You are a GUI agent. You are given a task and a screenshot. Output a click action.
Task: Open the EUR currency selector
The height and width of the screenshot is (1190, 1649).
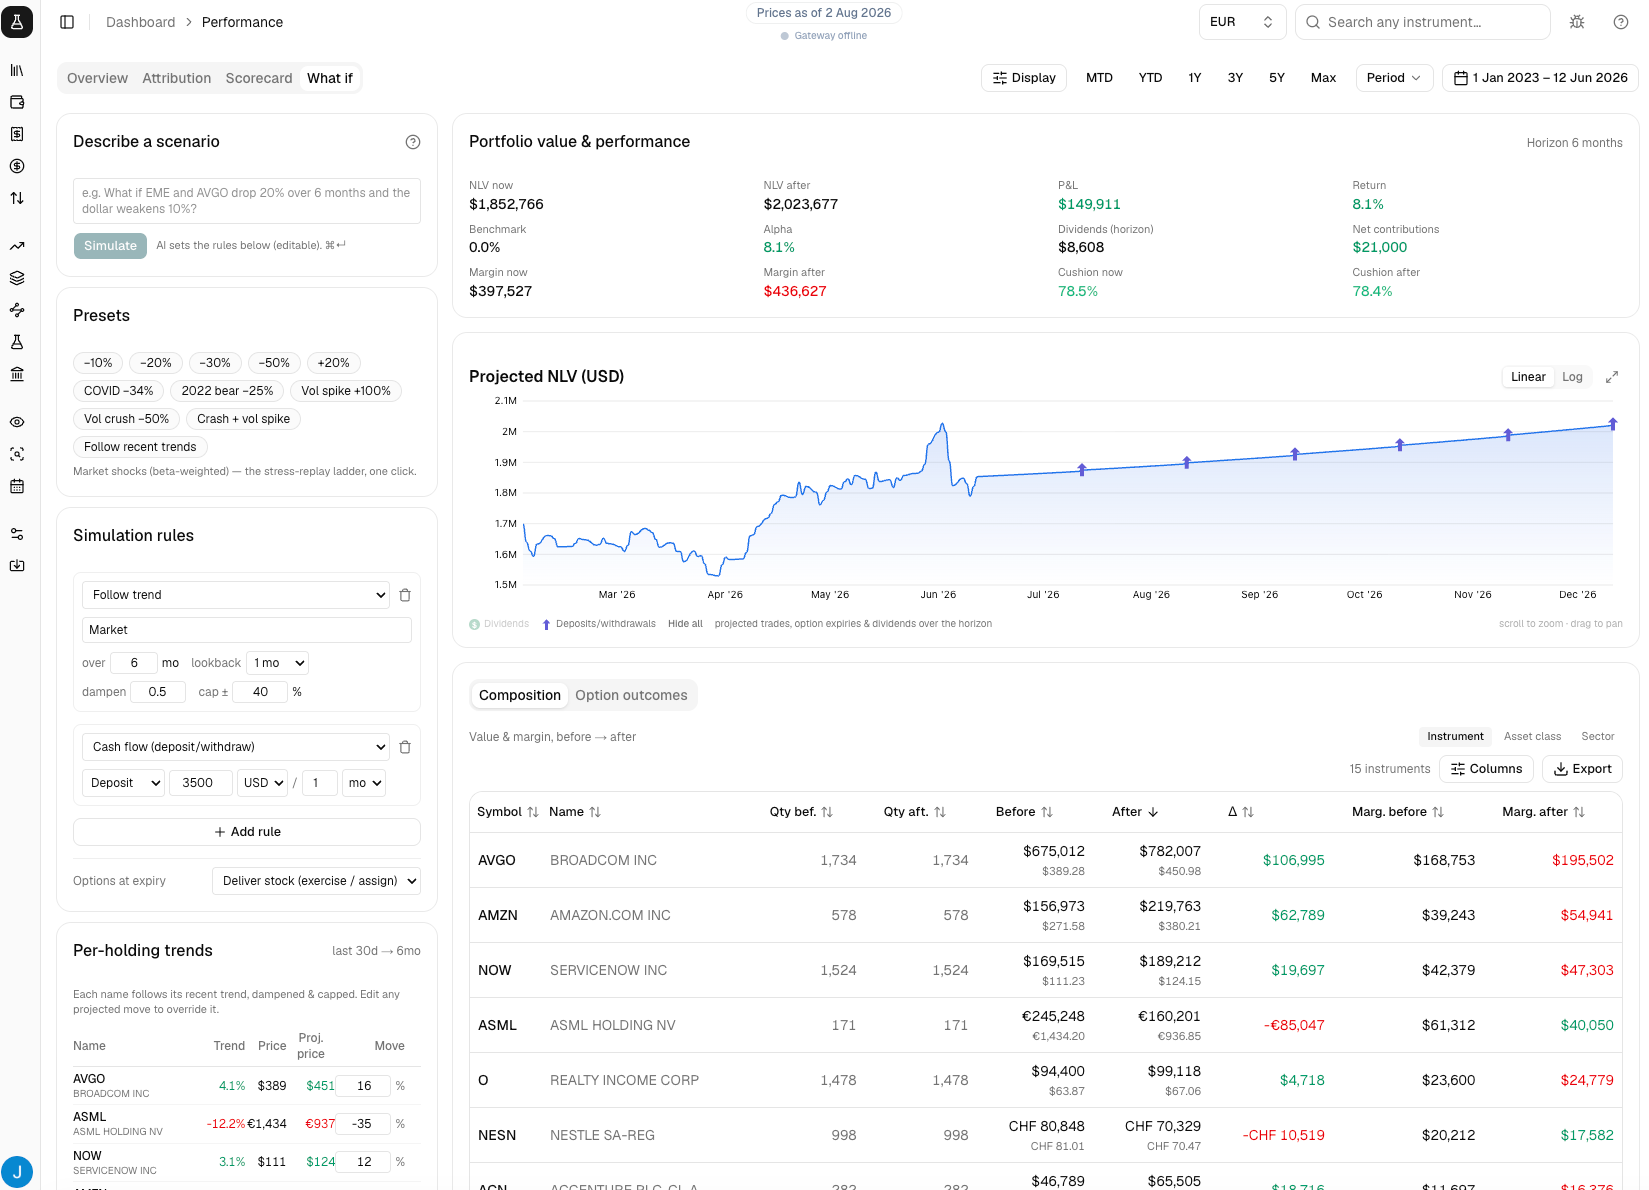(x=1242, y=22)
